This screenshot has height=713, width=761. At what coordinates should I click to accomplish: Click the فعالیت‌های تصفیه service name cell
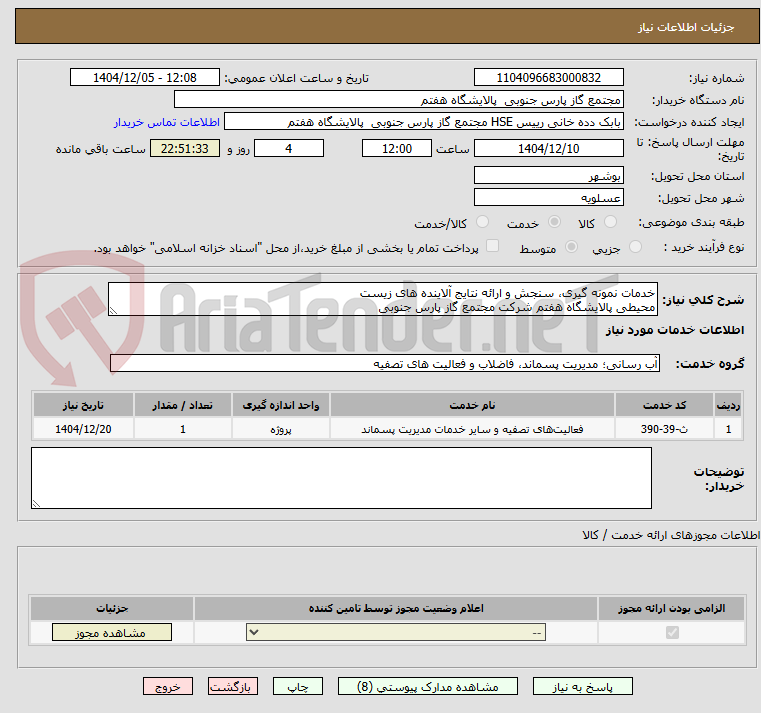pyautogui.click(x=472, y=429)
